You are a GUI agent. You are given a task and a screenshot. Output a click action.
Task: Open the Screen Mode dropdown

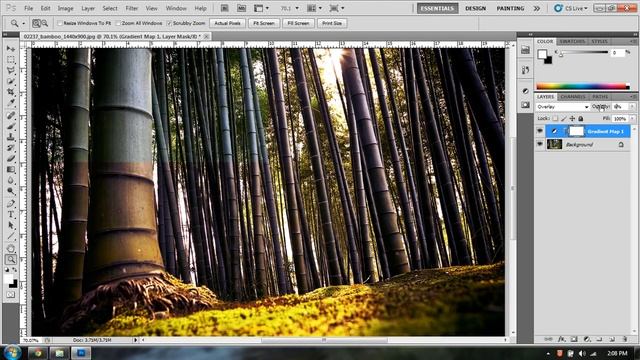[x=337, y=8]
